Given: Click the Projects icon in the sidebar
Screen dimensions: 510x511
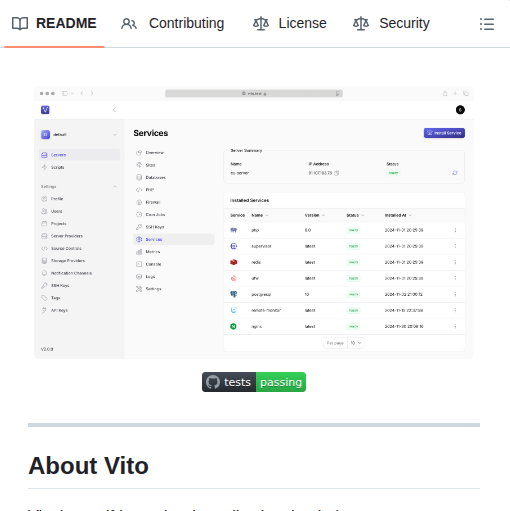Looking at the screenshot, I should 44,223.
